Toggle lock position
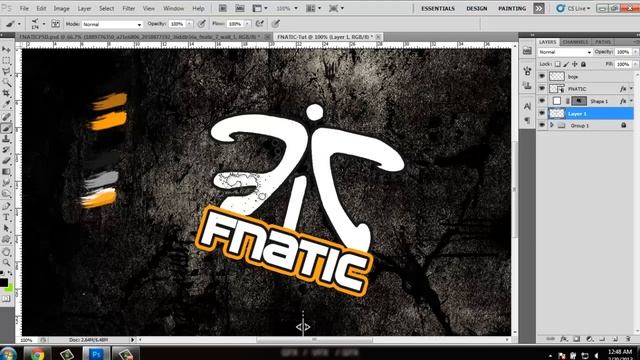Image resolution: width=640 pixels, height=360 pixels. point(575,64)
